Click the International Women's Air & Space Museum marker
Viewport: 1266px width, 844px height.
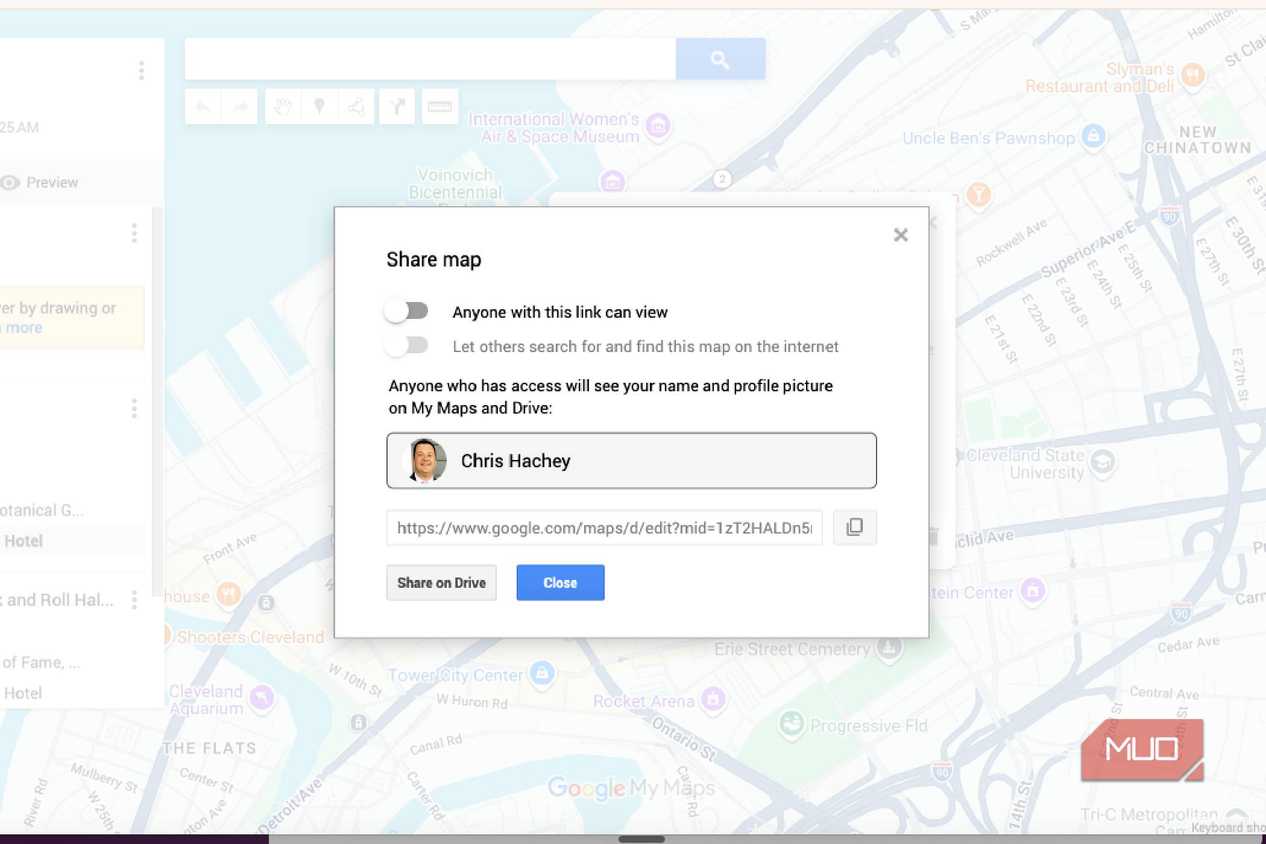point(658,126)
